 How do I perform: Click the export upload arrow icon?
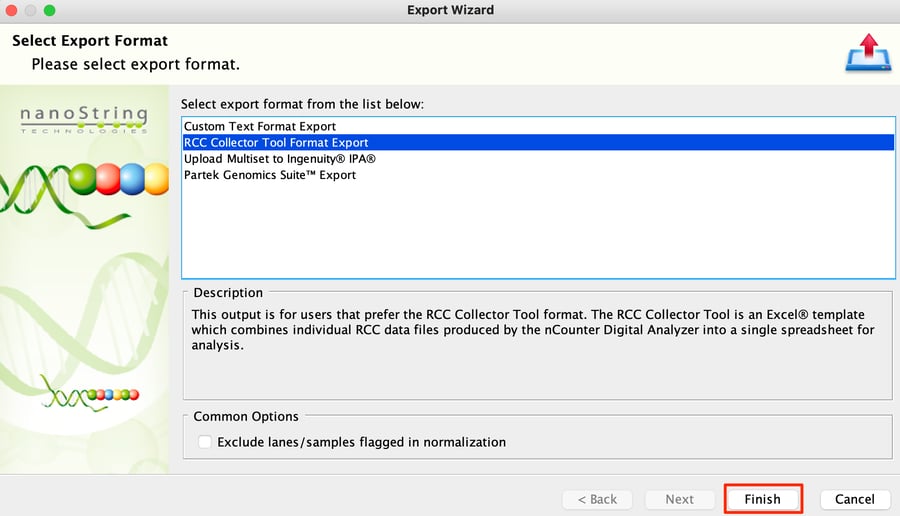coord(868,52)
